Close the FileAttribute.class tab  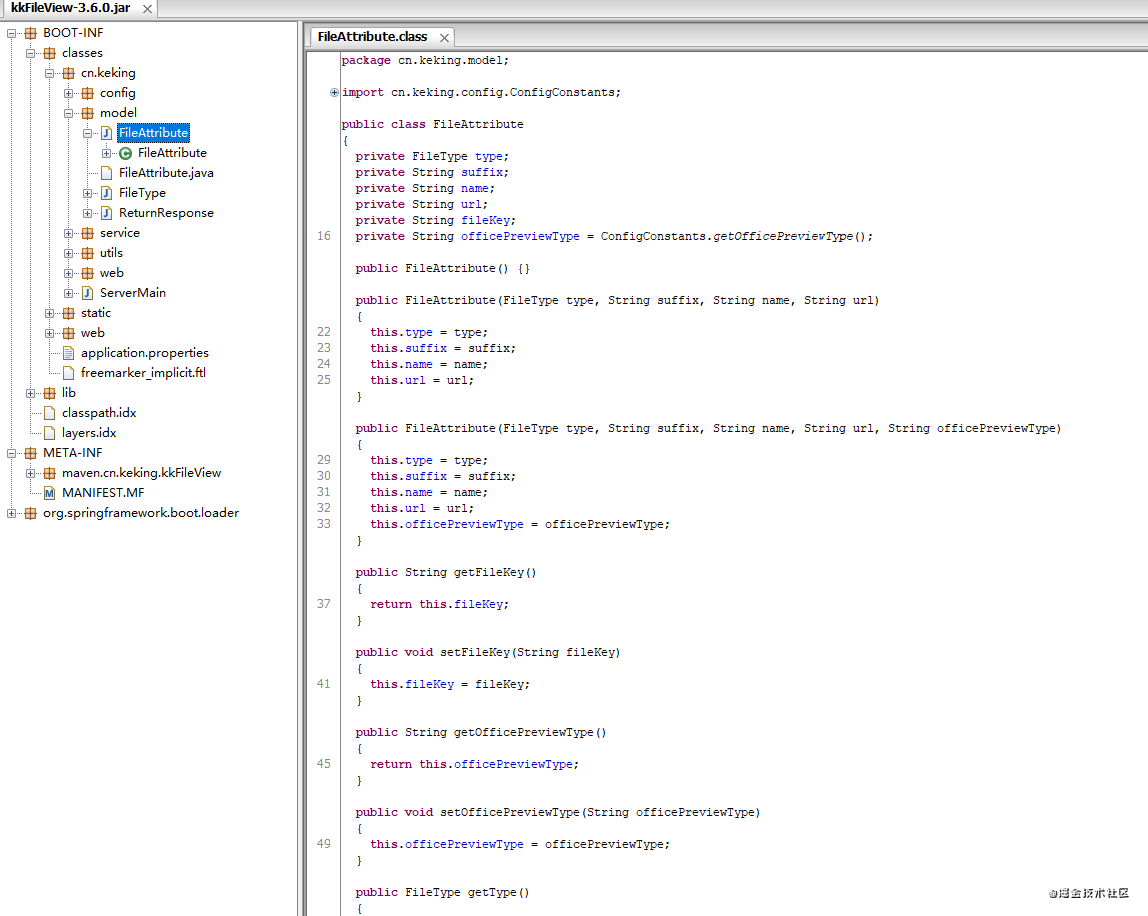click(x=444, y=37)
